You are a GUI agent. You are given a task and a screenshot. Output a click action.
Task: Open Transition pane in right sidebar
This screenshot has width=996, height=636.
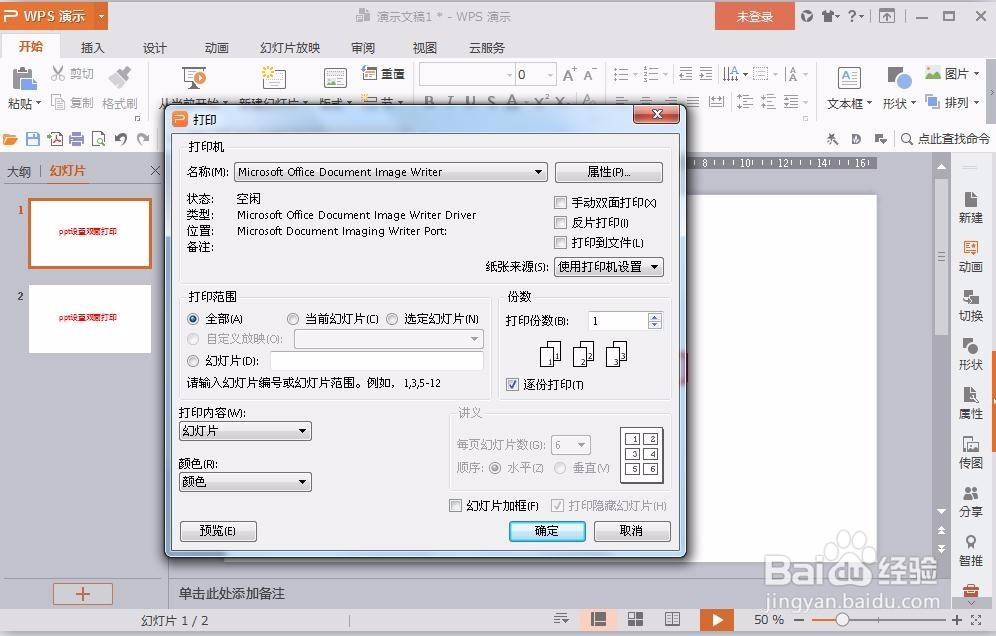click(971, 297)
